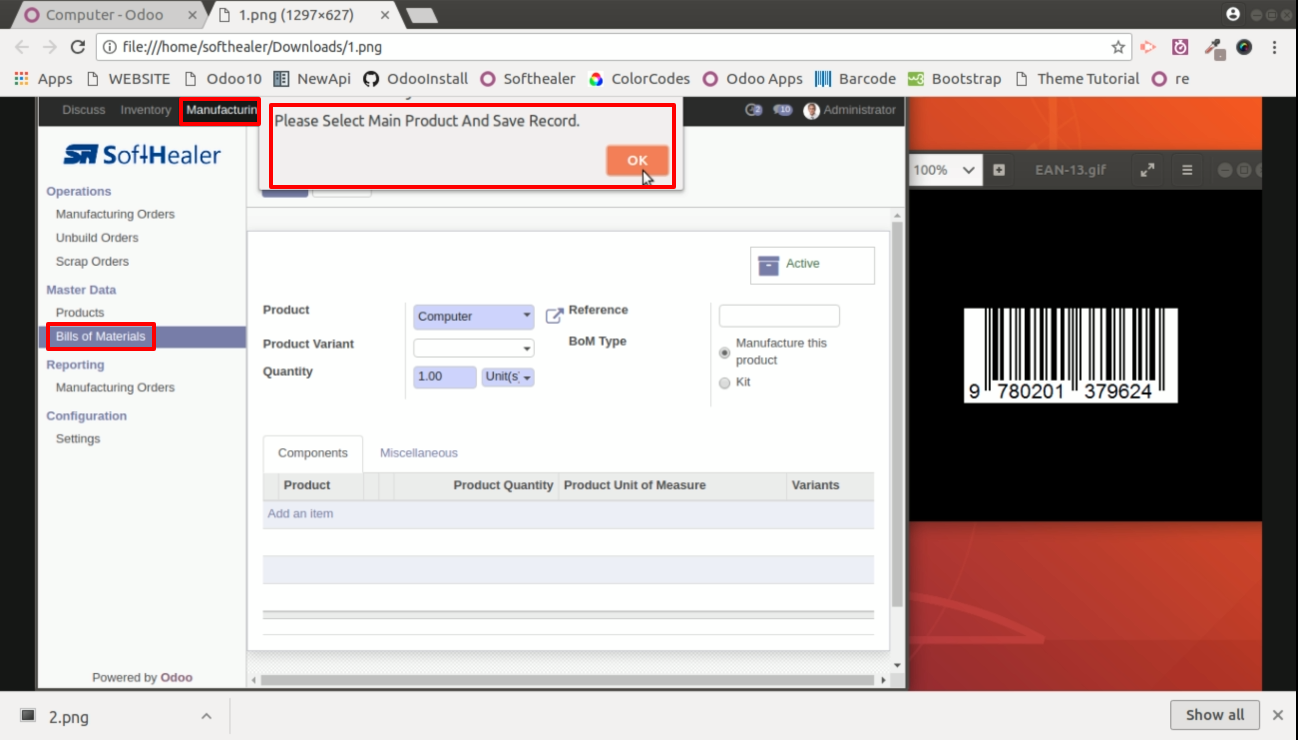Open the Manufacturing menu in Odoo

click(x=221, y=110)
